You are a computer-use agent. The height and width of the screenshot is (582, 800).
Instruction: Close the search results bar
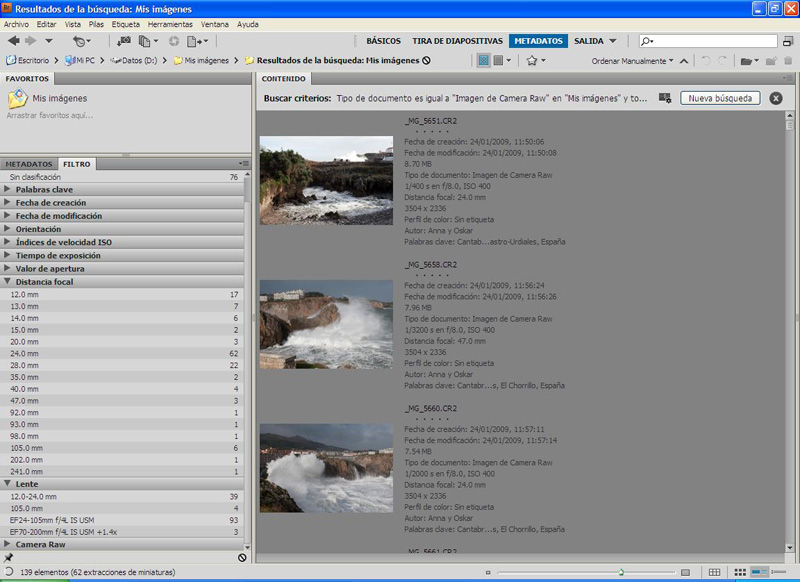click(x=776, y=98)
